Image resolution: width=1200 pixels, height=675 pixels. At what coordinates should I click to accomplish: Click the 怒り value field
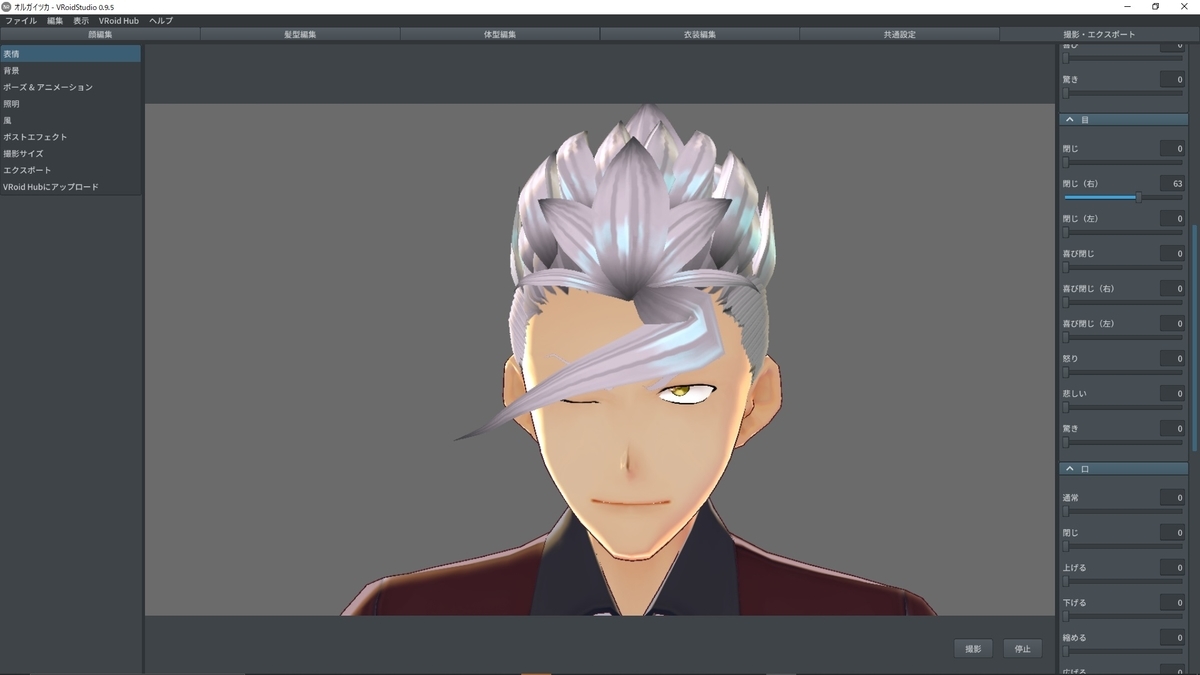[1173, 358]
